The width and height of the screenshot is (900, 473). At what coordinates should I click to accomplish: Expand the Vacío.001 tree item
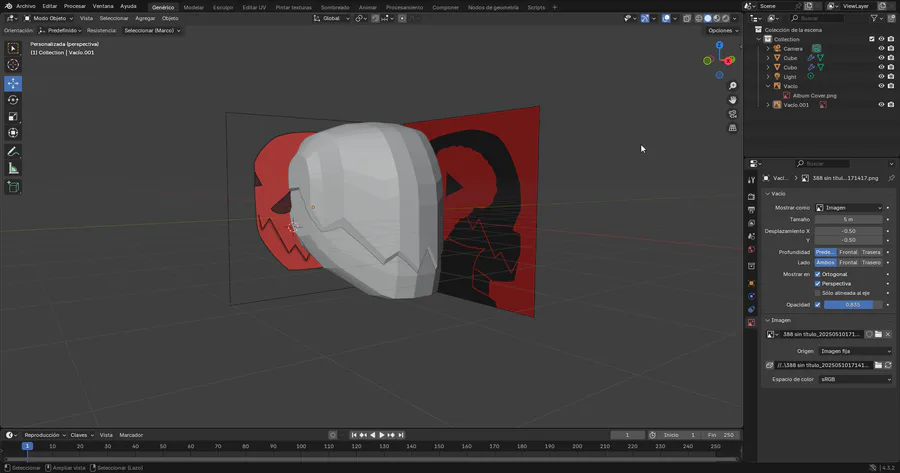pyautogui.click(x=768, y=104)
